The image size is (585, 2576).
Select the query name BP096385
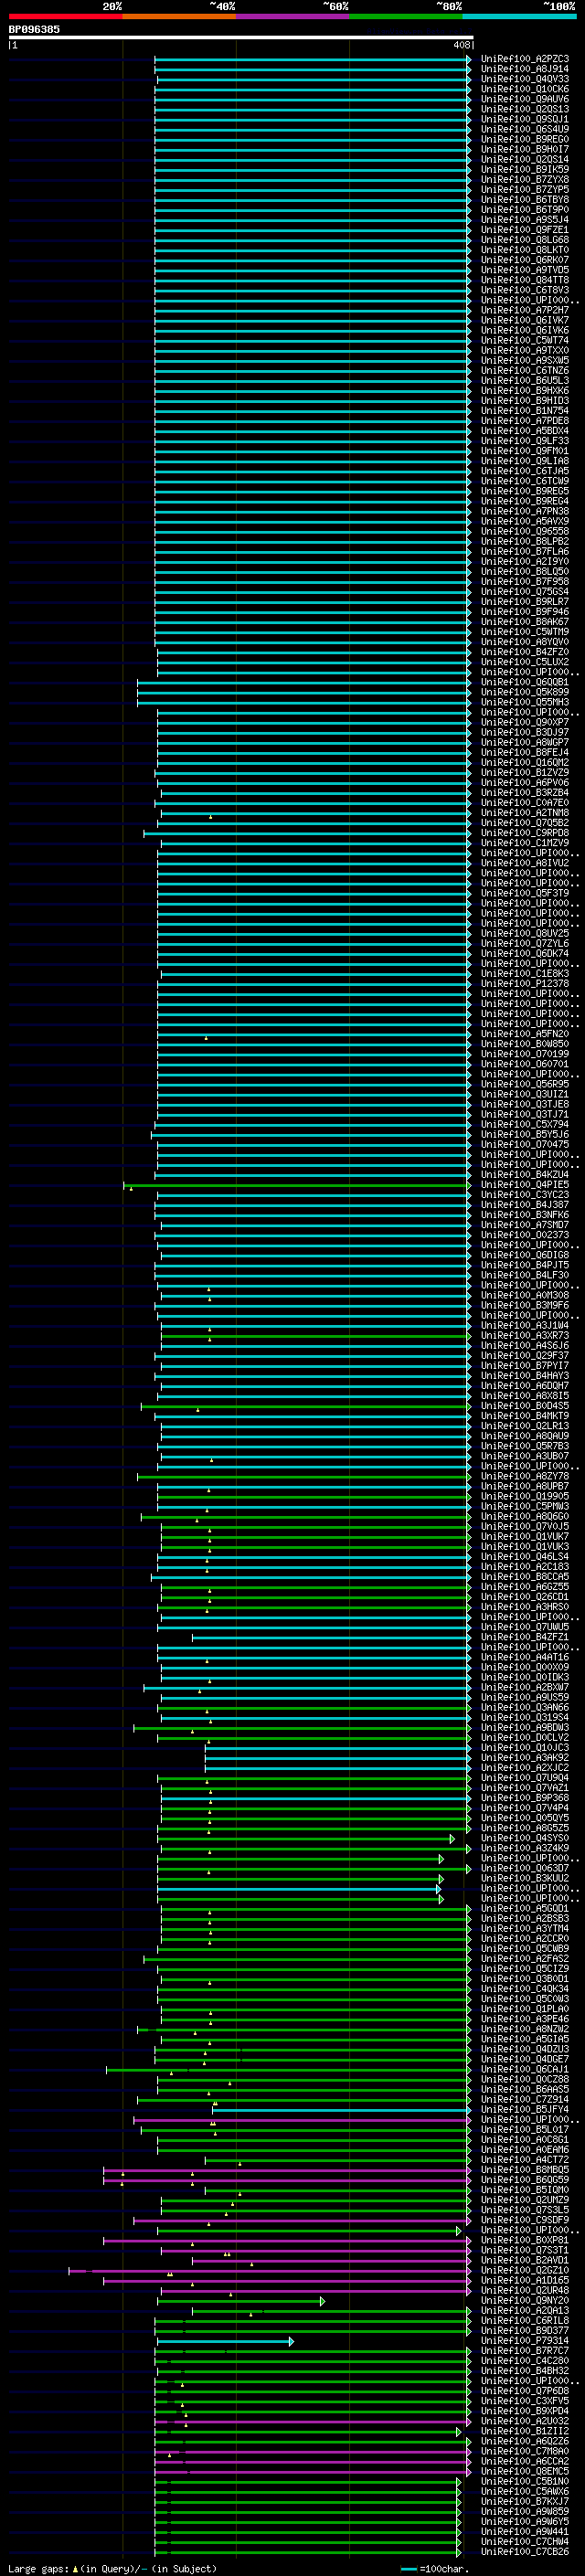pos(34,29)
